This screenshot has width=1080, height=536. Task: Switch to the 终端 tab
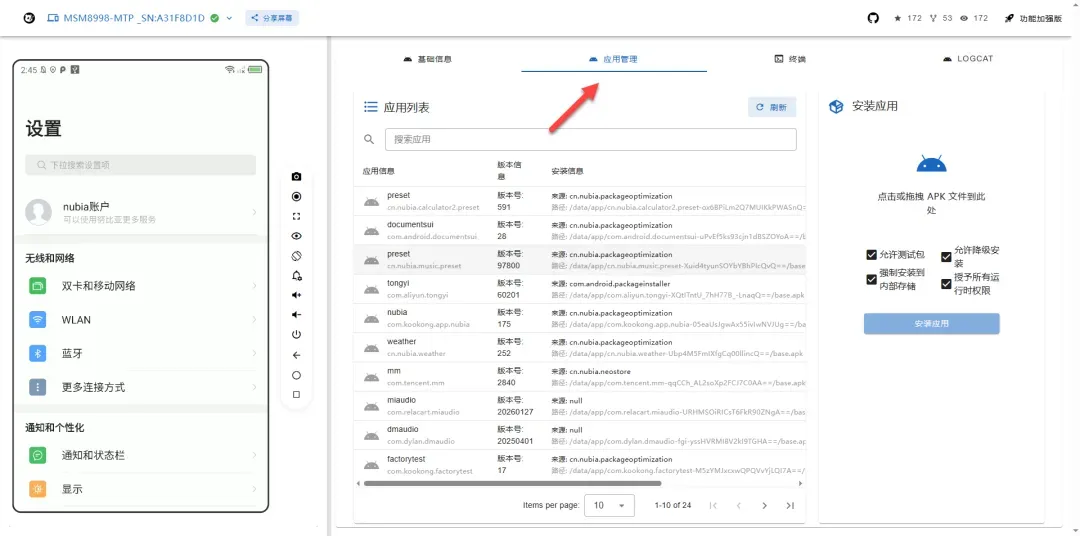pos(790,59)
